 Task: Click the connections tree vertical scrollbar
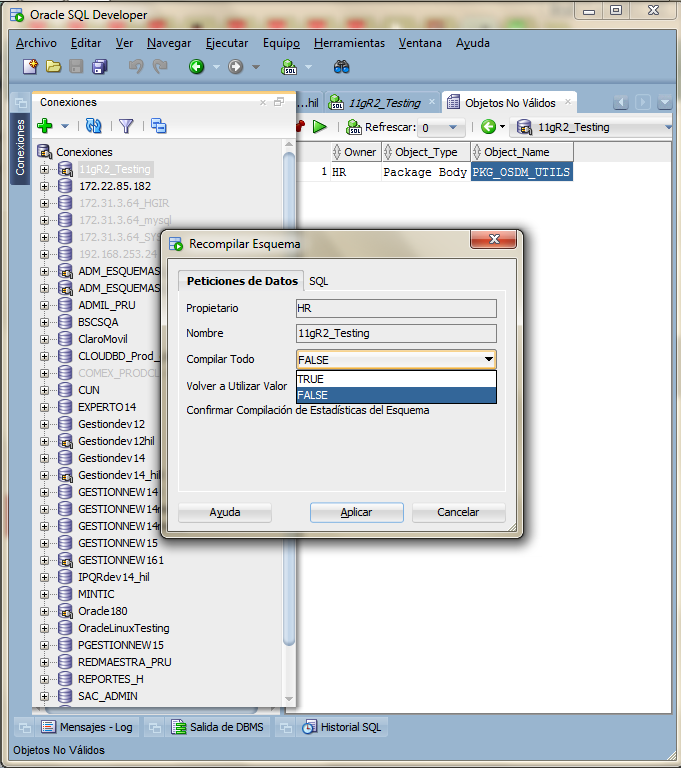[289, 397]
